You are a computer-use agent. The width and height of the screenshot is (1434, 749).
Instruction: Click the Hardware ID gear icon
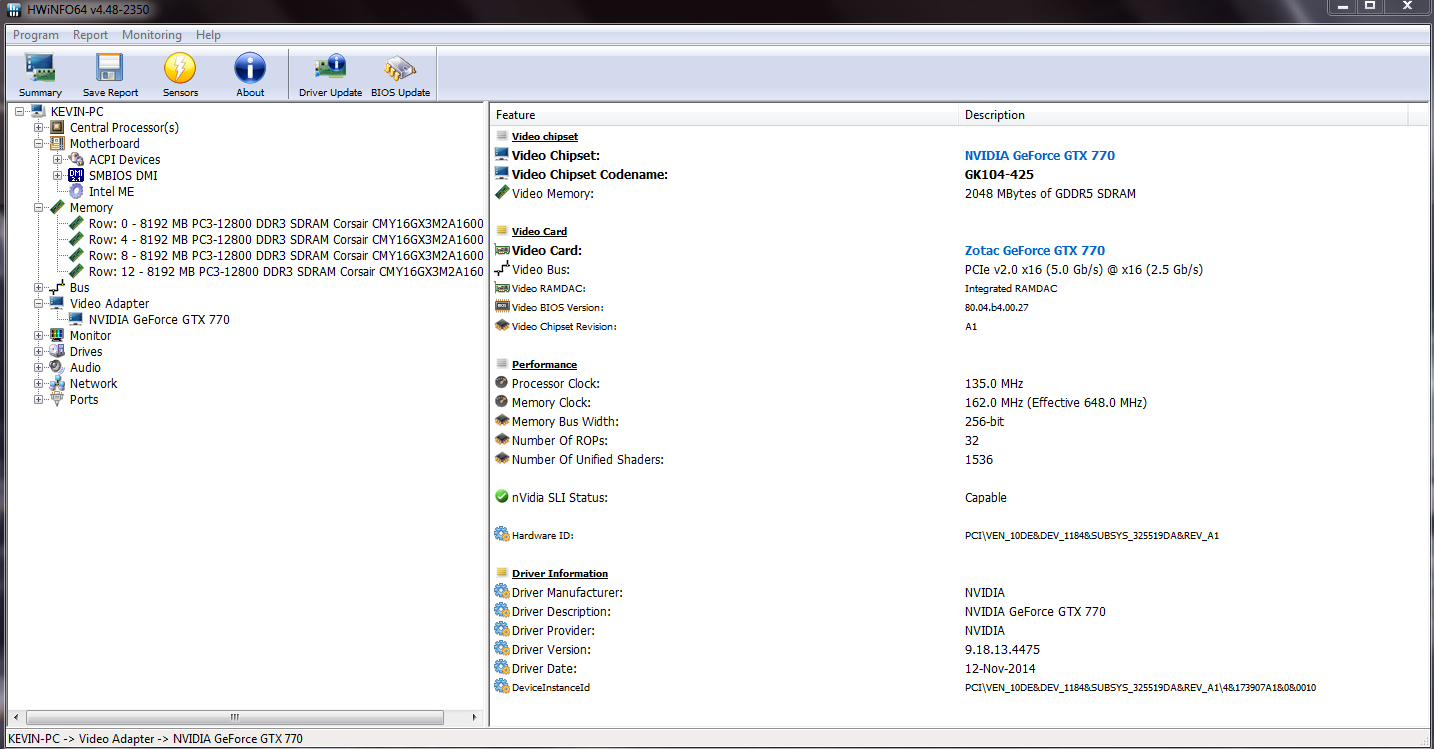tap(502, 535)
